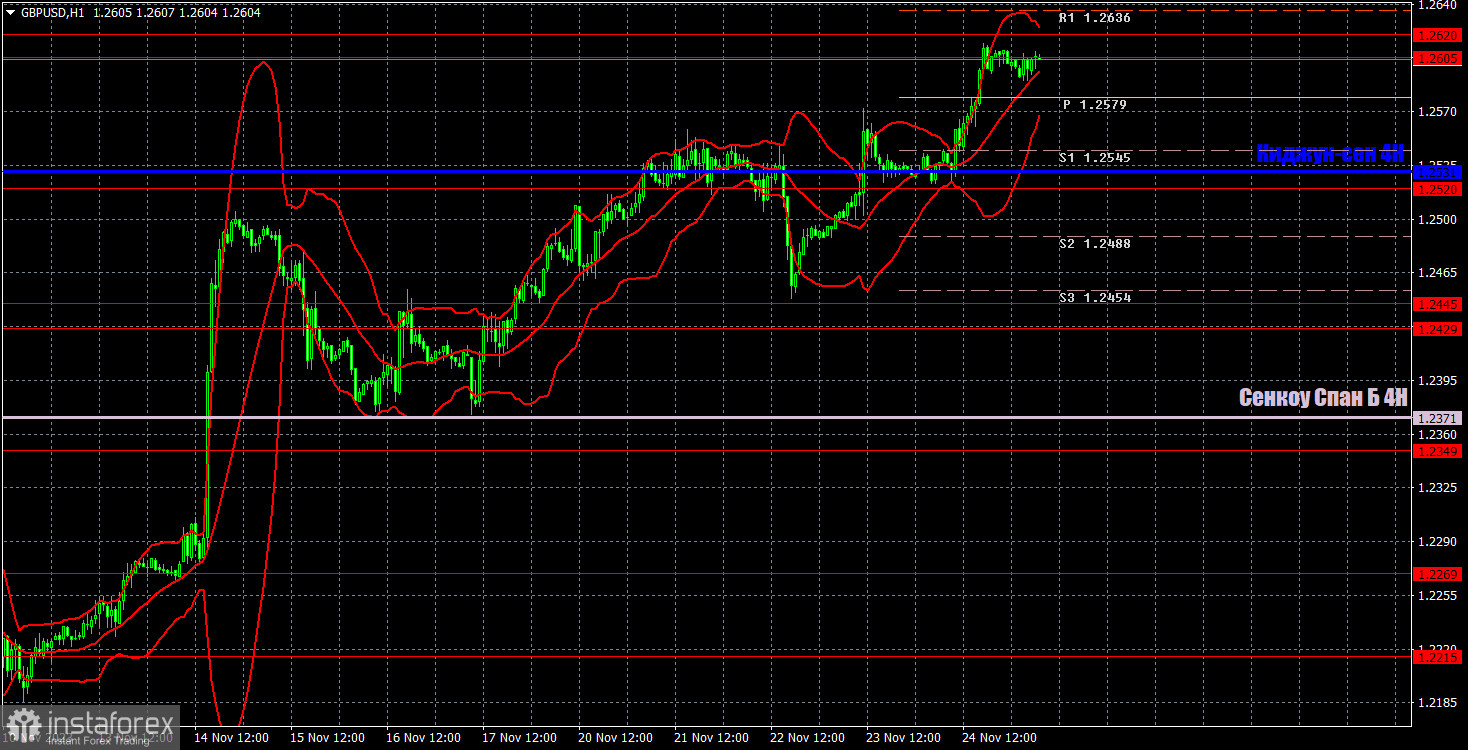Image resolution: width=1468 pixels, height=750 pixels.
Task: Open the chart menu triangle beside GBPUSD,H1
Action: tap(10, 12)
